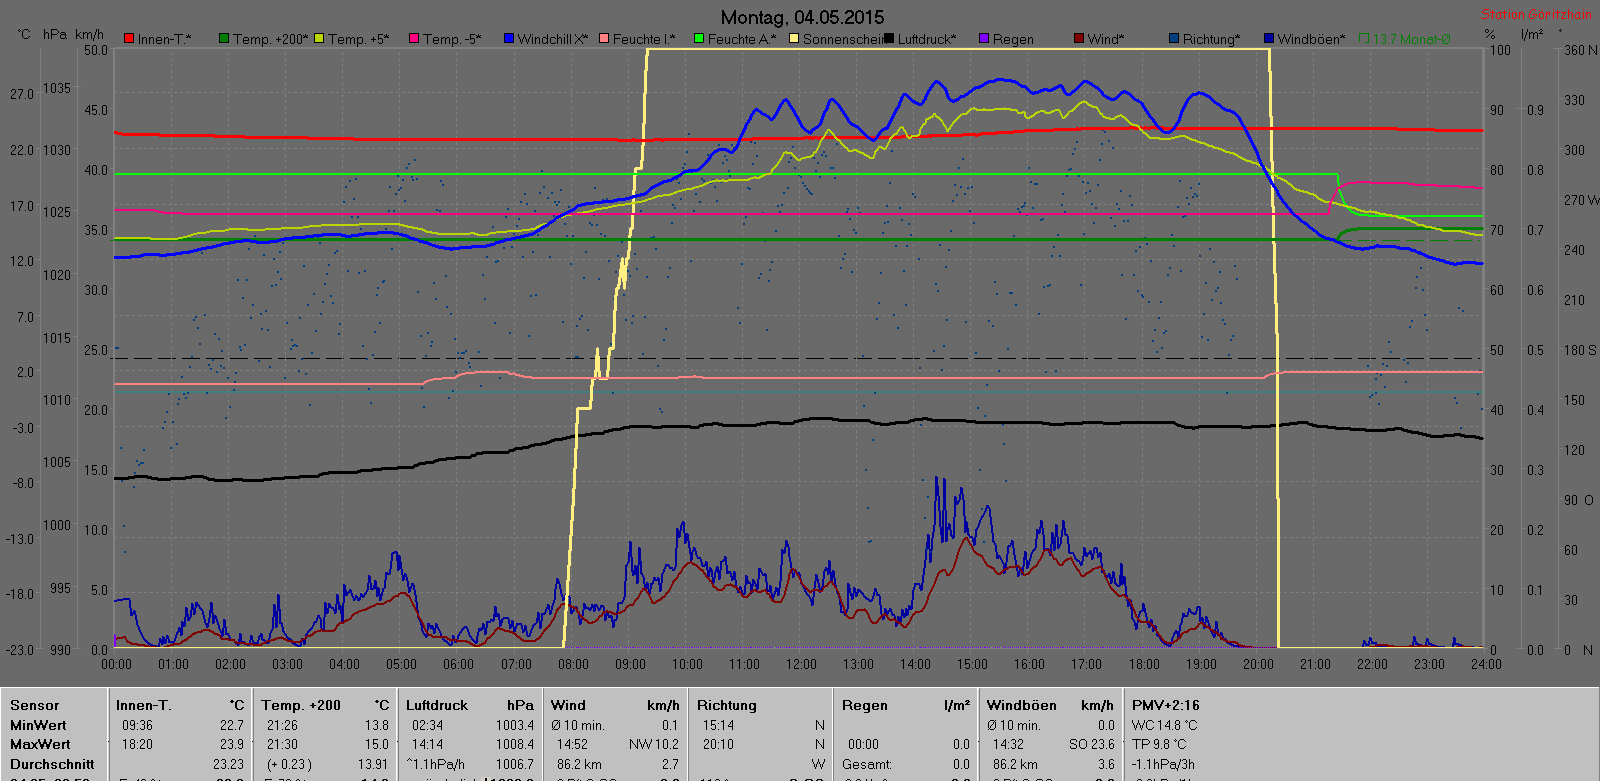Click Windböen maximum time 14:32
Screen dimensions: 1600x781
click(x=1008, y=744)
